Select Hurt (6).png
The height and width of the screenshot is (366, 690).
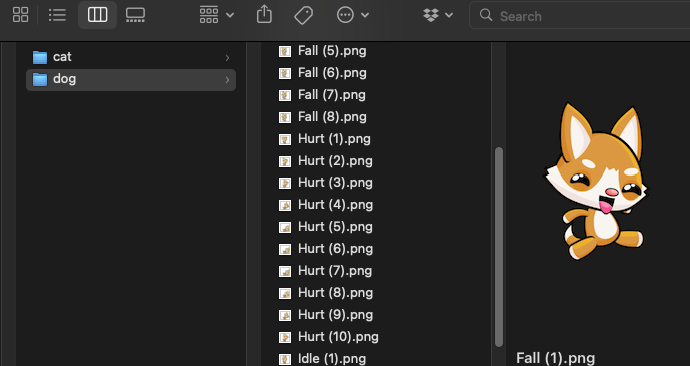point(335,249)
